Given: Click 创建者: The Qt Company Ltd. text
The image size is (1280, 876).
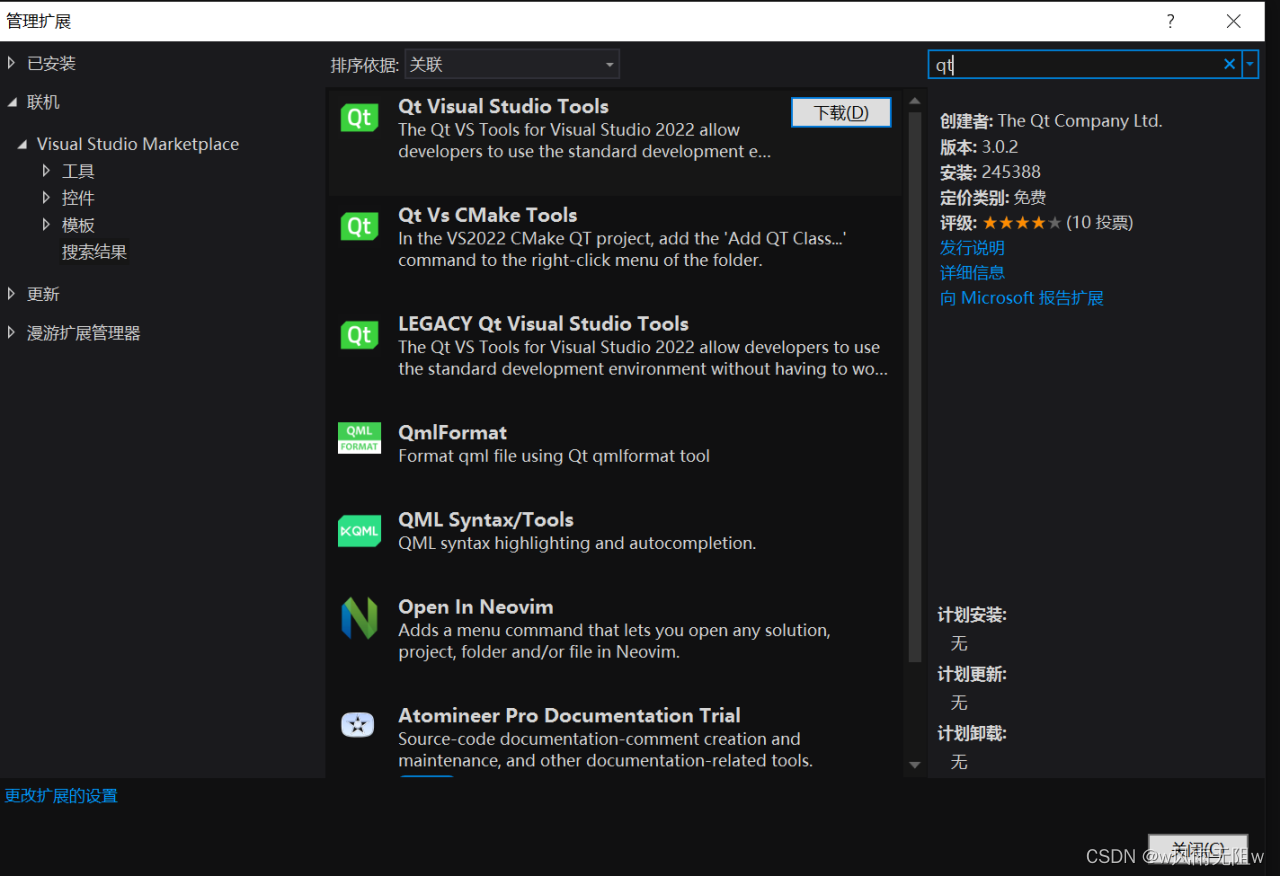Looking at the screenshot, I should (x=1051, y=121).
